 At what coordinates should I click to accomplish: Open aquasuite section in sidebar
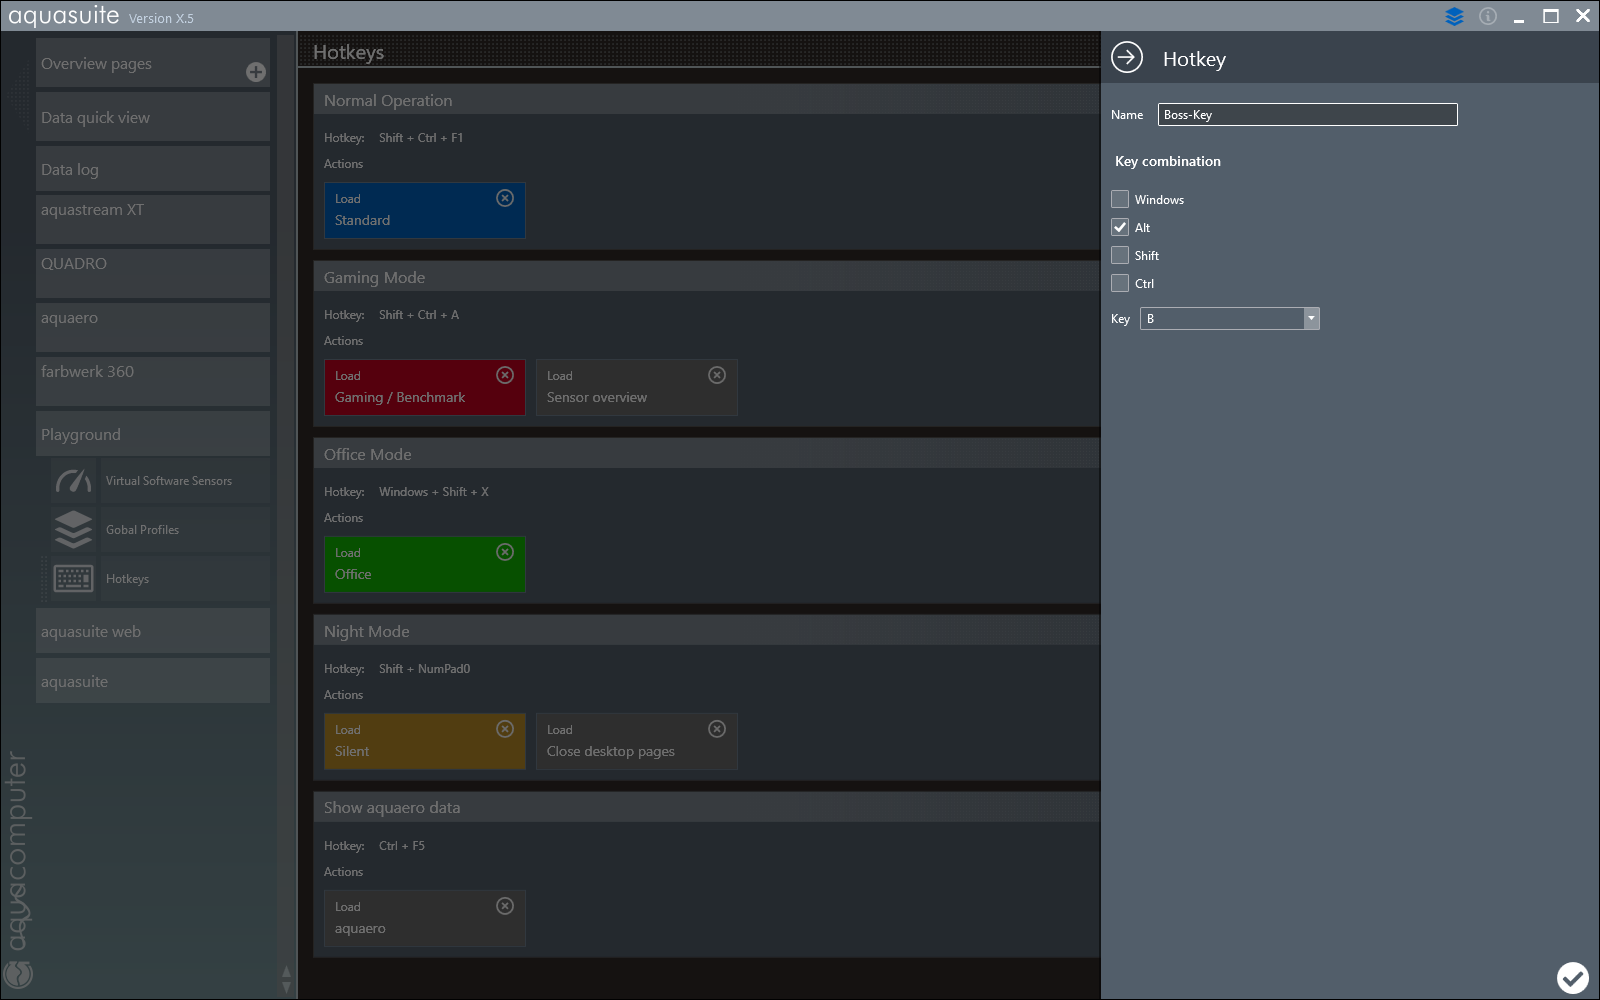tap(153, 681)
